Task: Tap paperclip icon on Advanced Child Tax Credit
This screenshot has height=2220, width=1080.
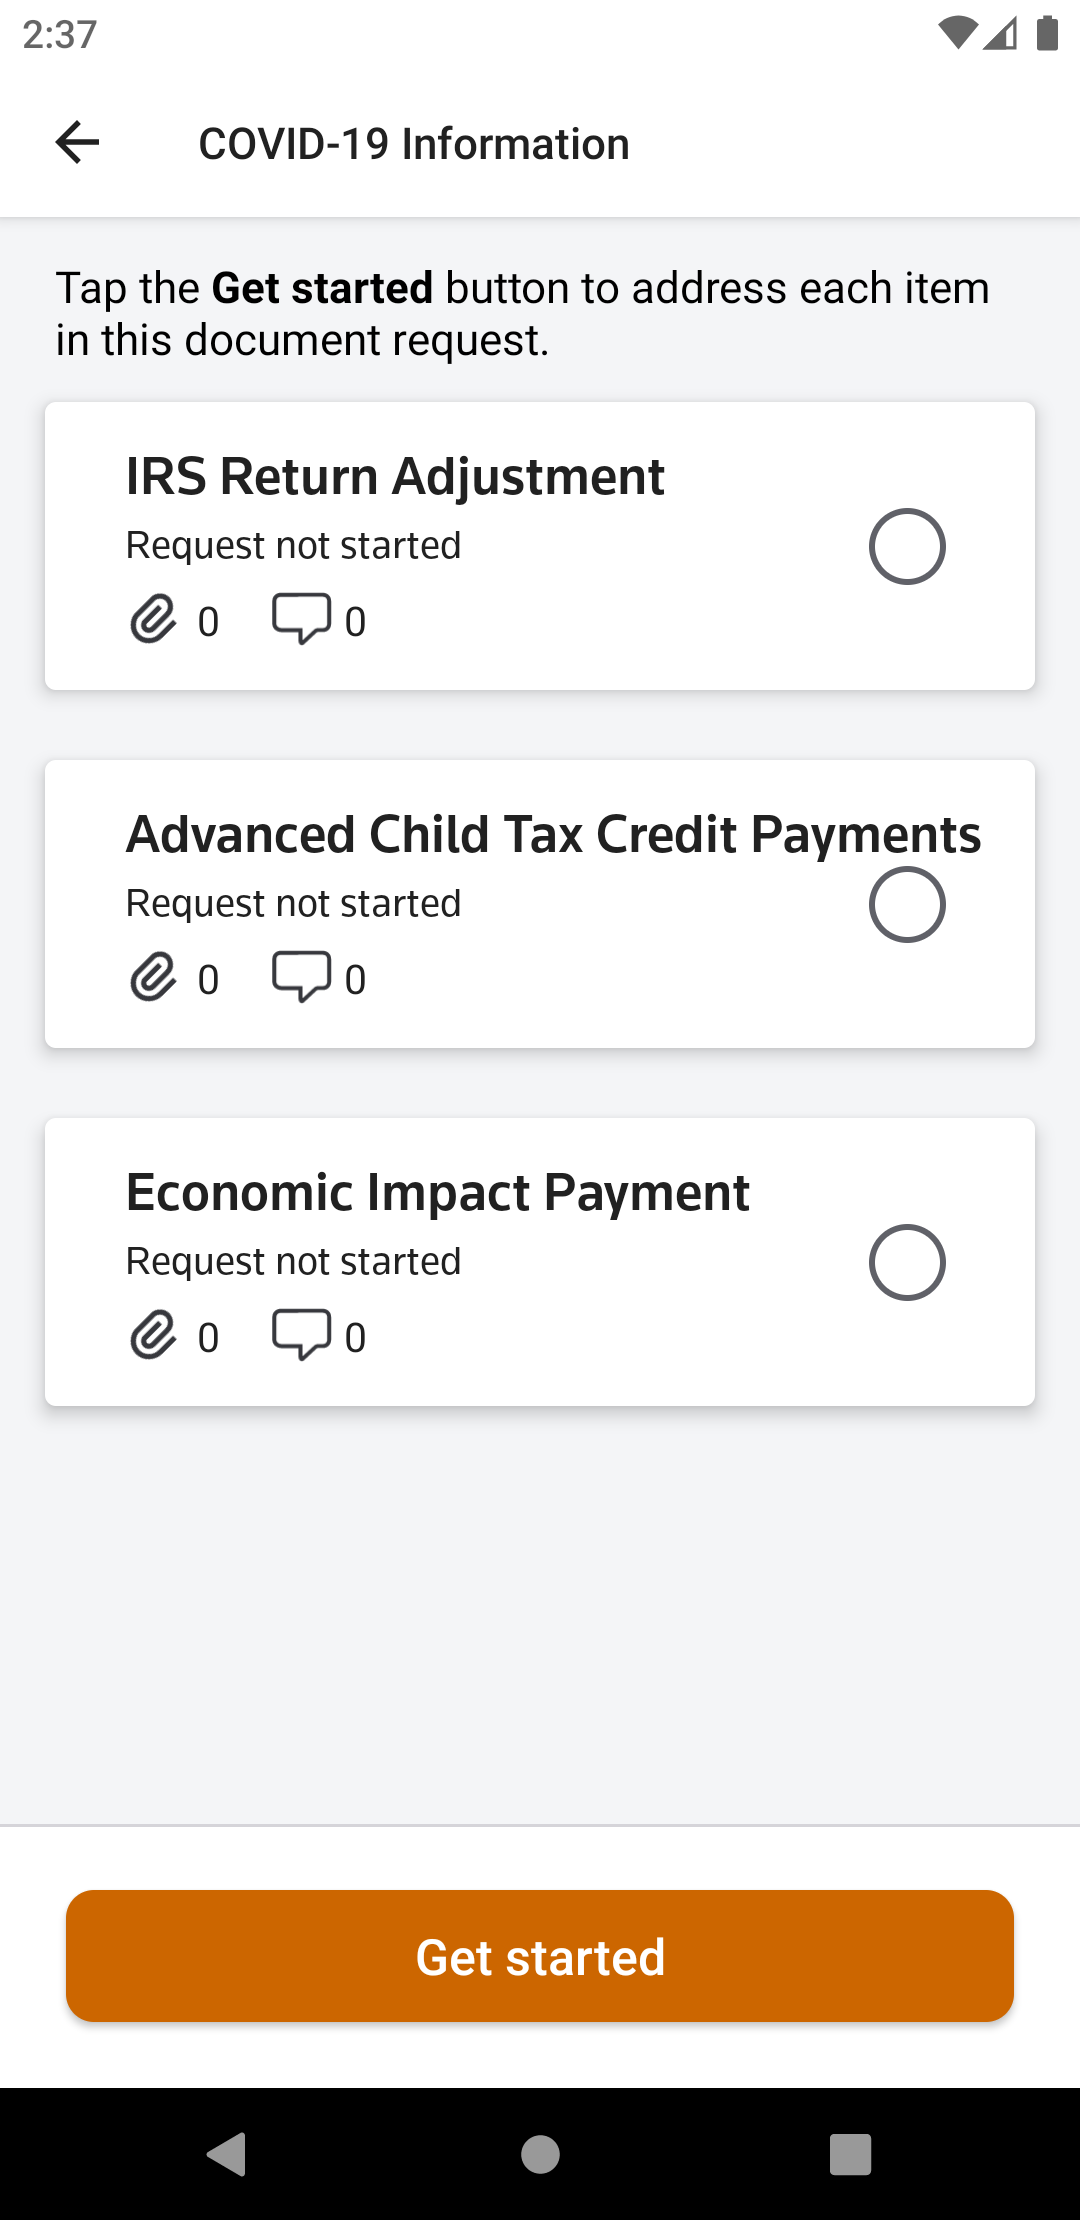Action: tap(153, 977)
